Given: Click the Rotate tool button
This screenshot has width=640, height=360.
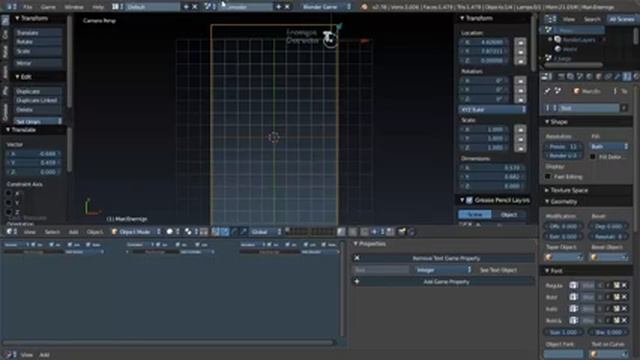Looking at the screenshot, I should coord(38,42).
